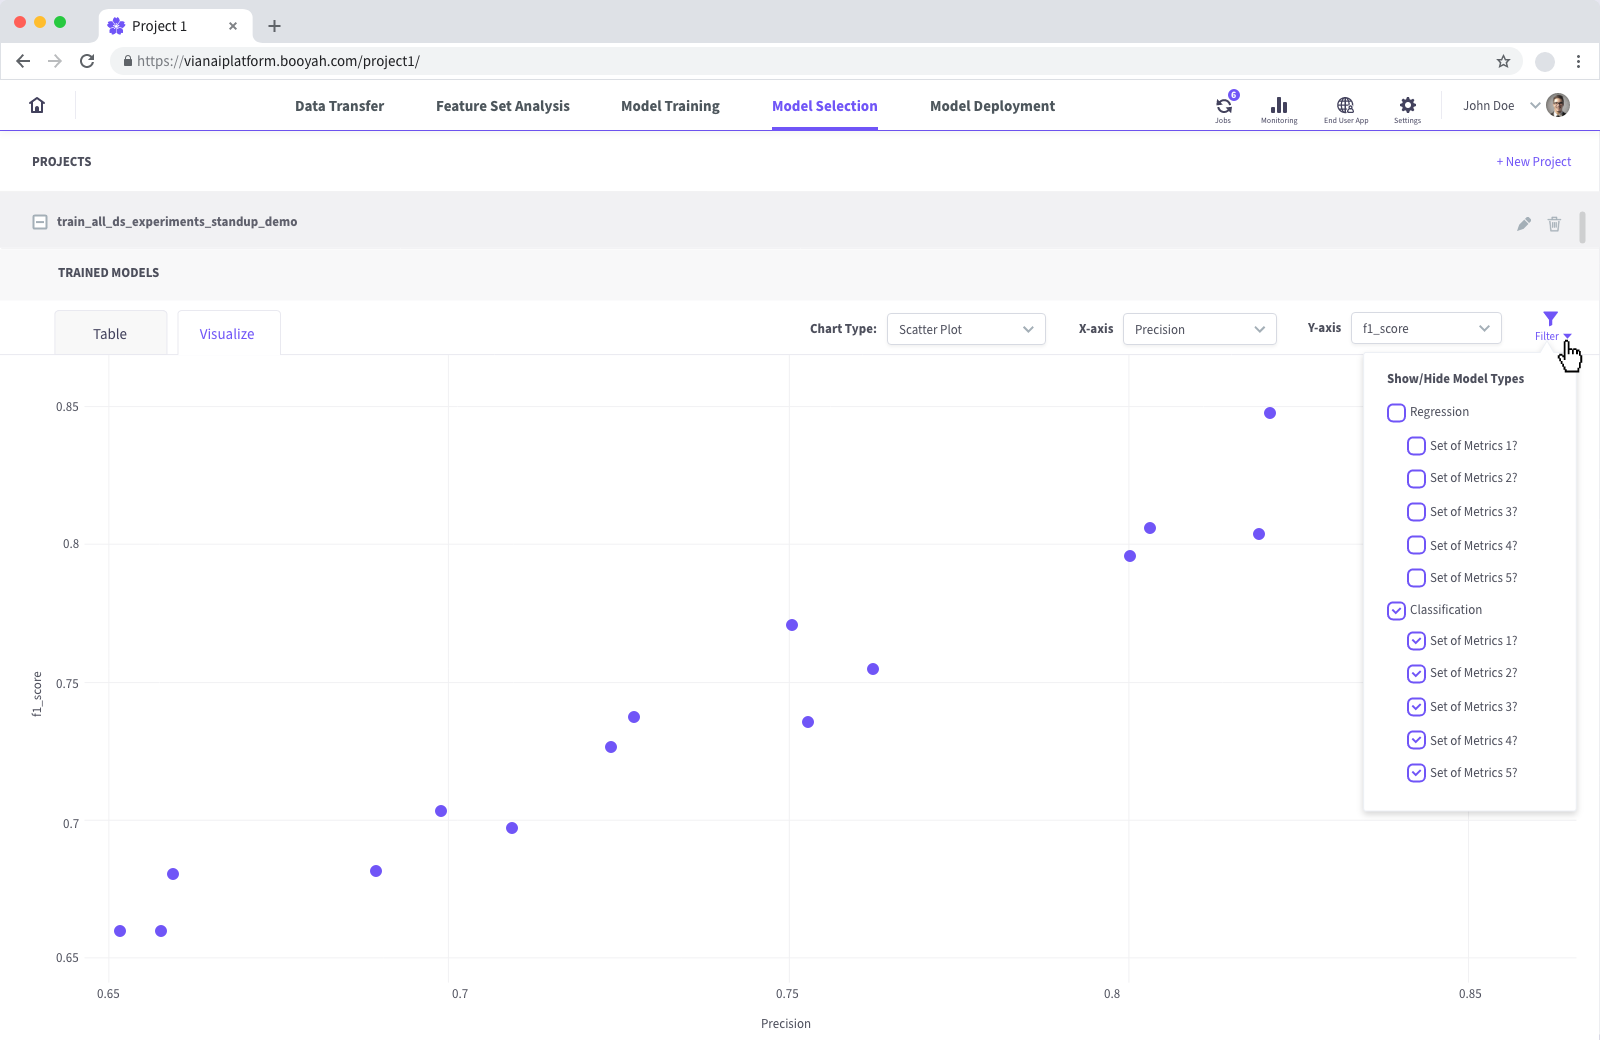Delete the project using the trash icon

(x=1554, y=224)
